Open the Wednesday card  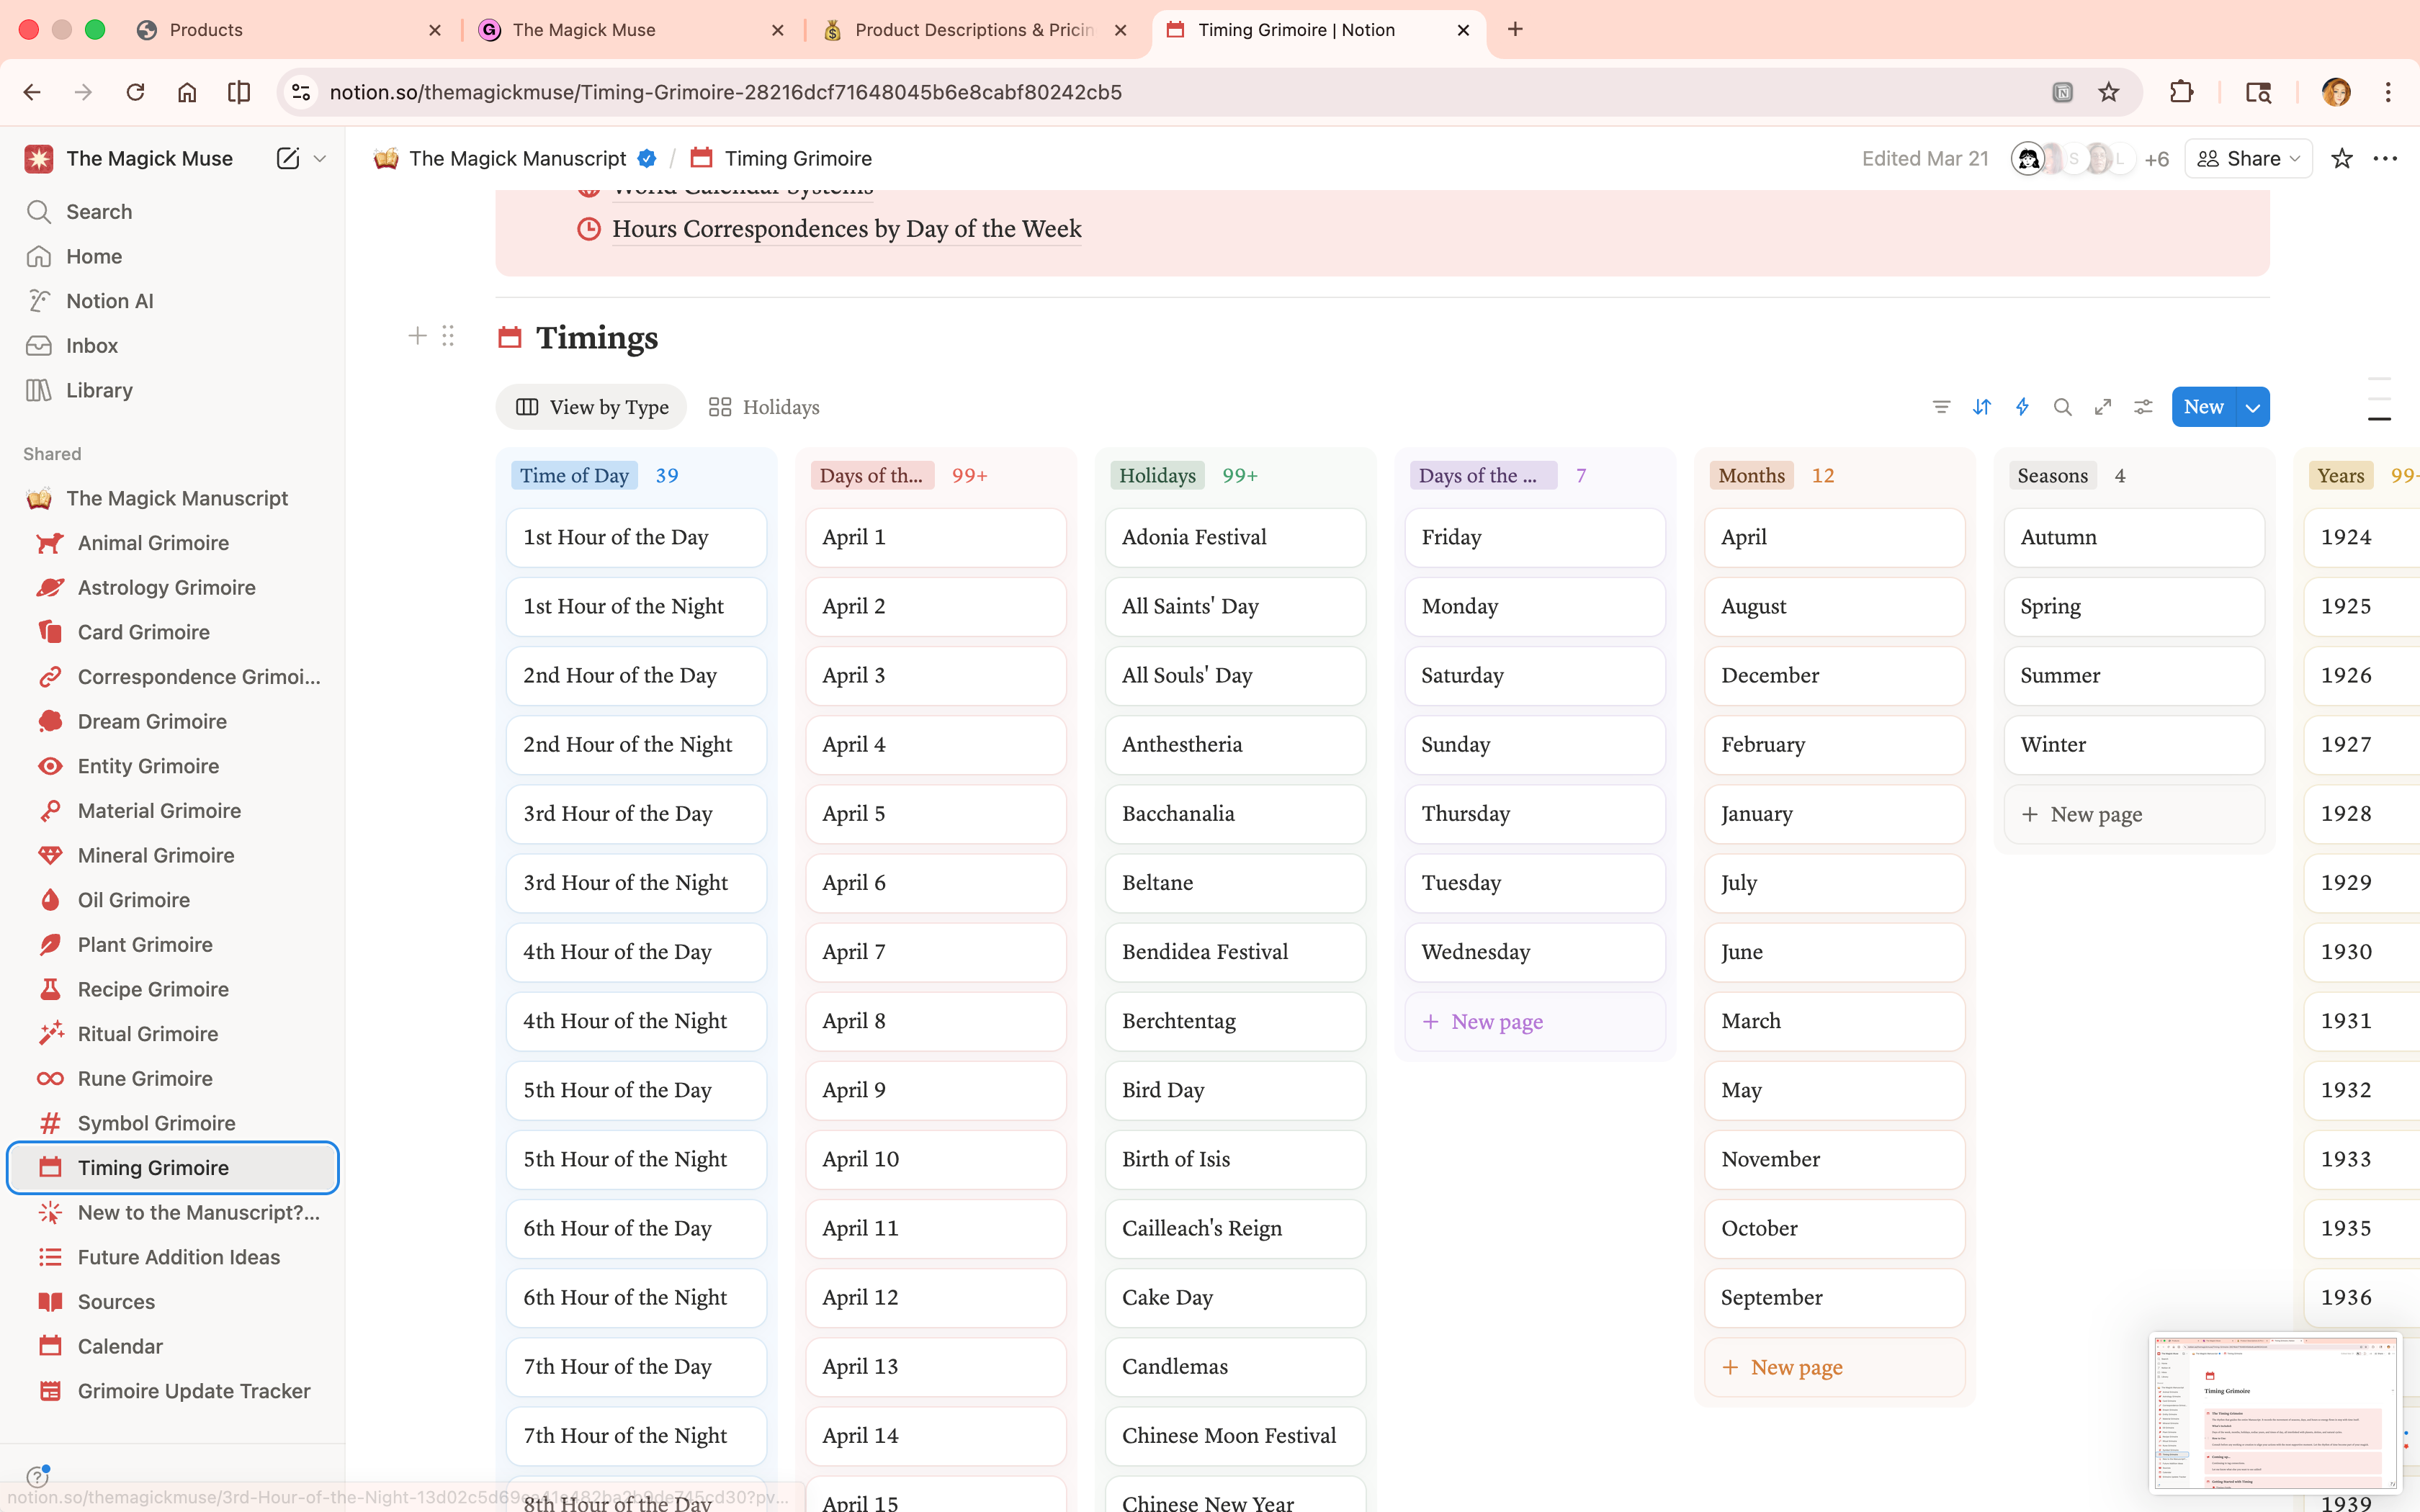(x=1534, y=952)
